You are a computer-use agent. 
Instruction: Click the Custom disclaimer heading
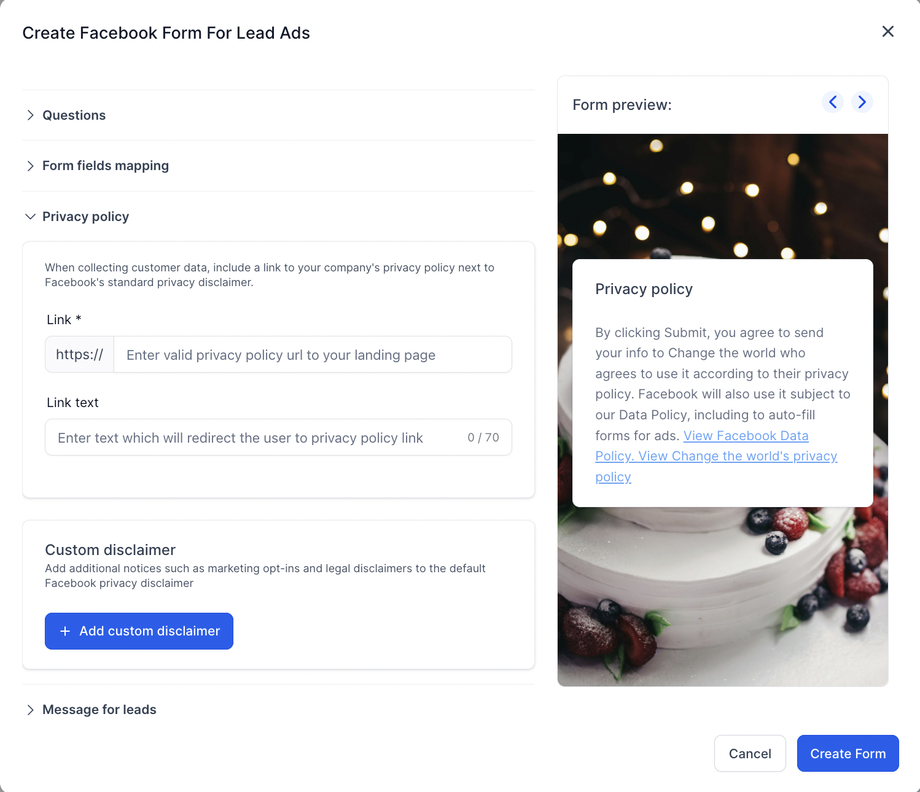(x=110, y=550)
